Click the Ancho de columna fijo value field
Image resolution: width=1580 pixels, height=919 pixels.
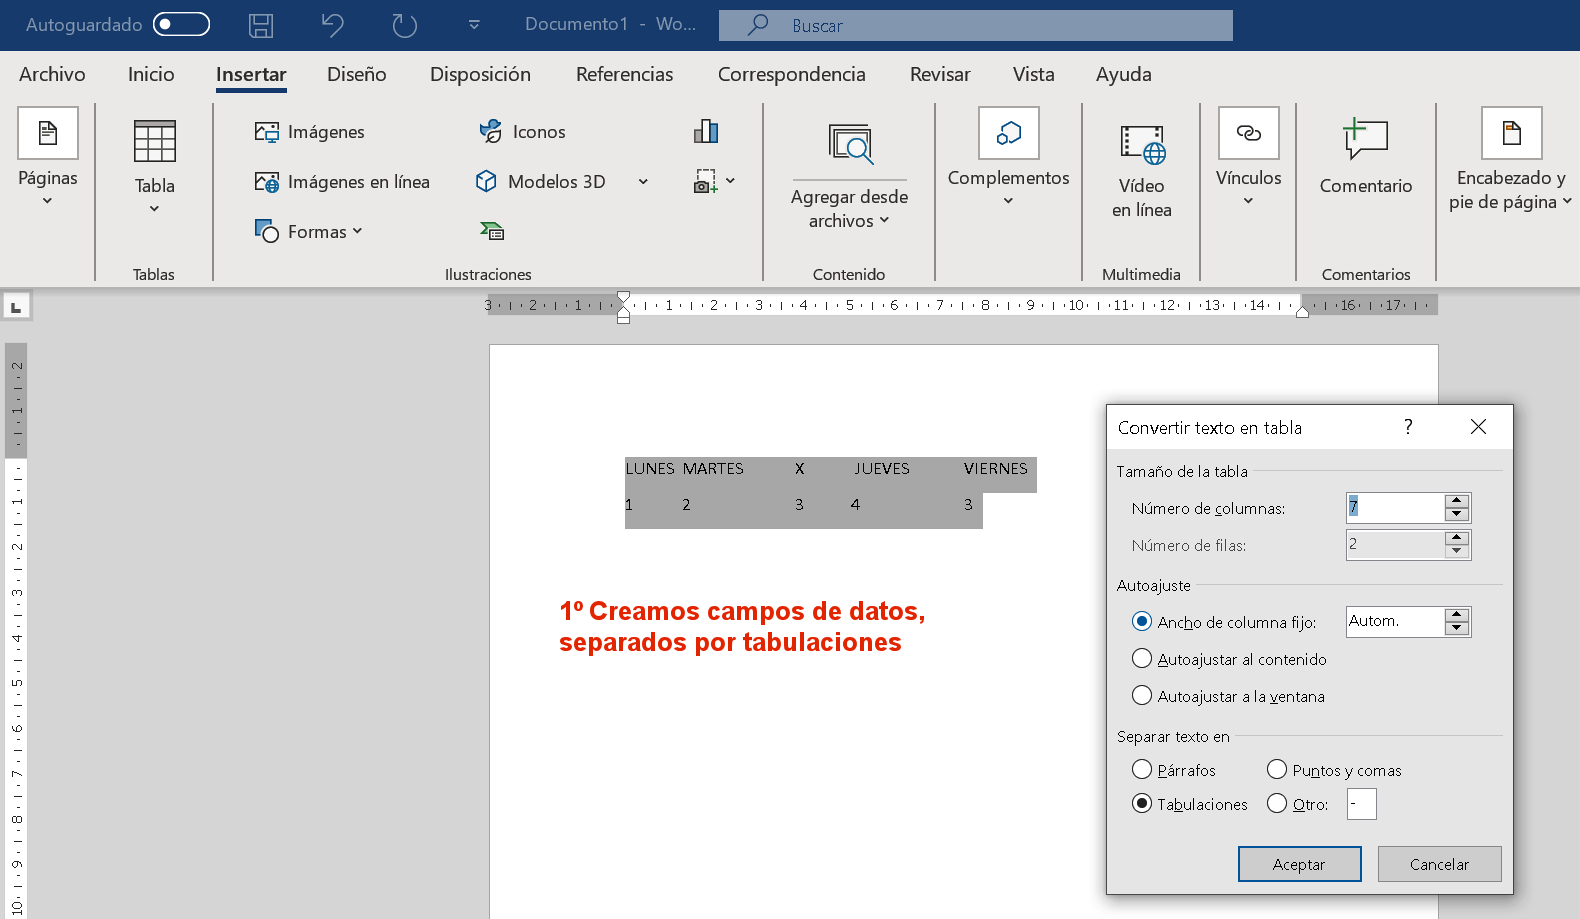click(x=1395, y=622)
